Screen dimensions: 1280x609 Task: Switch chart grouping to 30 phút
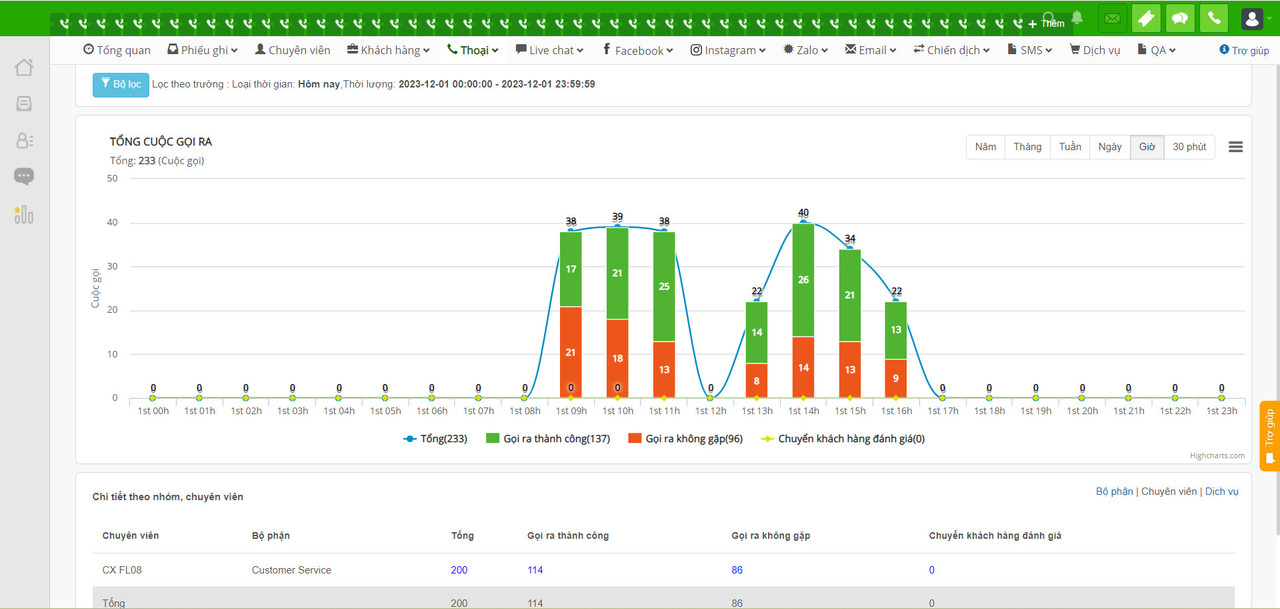[x=1189, y=147]
